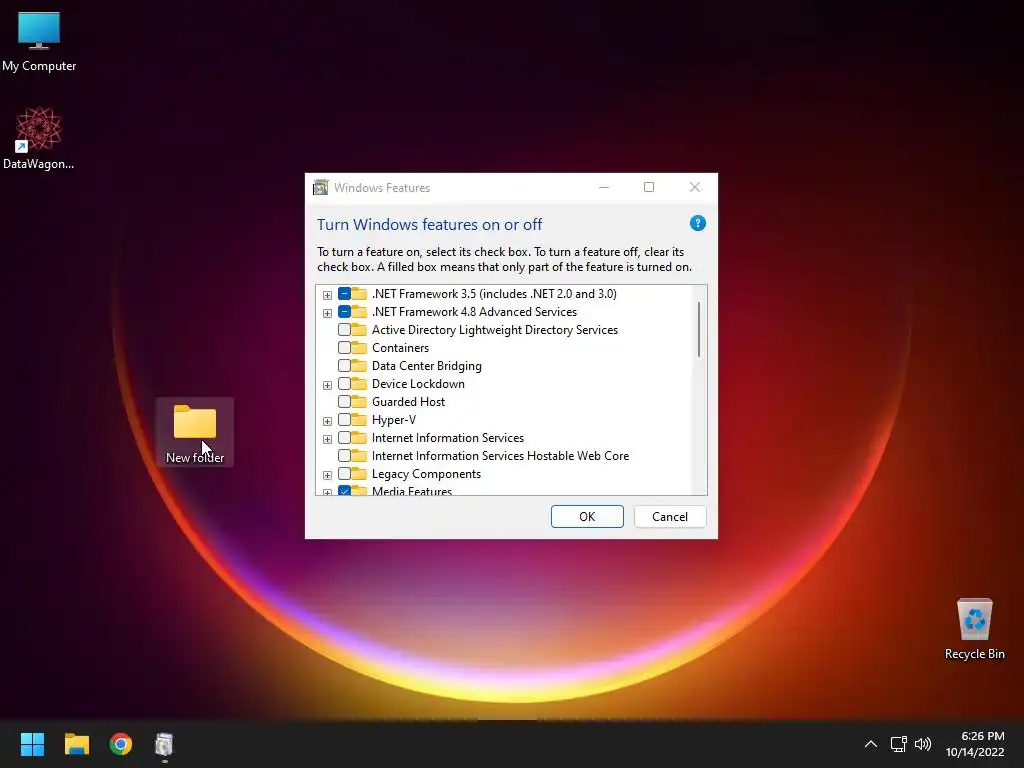Select the Containers feature label
This screenshot has width=1024, height=768.
pos(400,347)
